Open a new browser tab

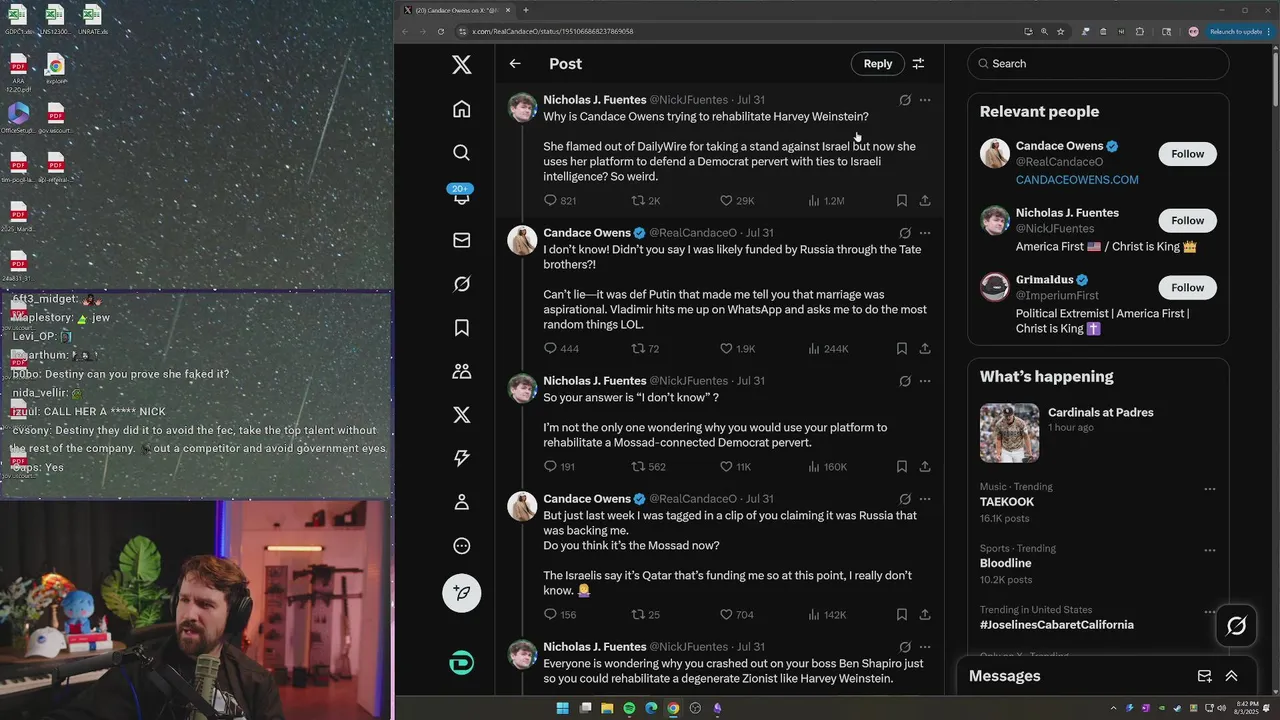pyautogui.click(x=526, y=10)
